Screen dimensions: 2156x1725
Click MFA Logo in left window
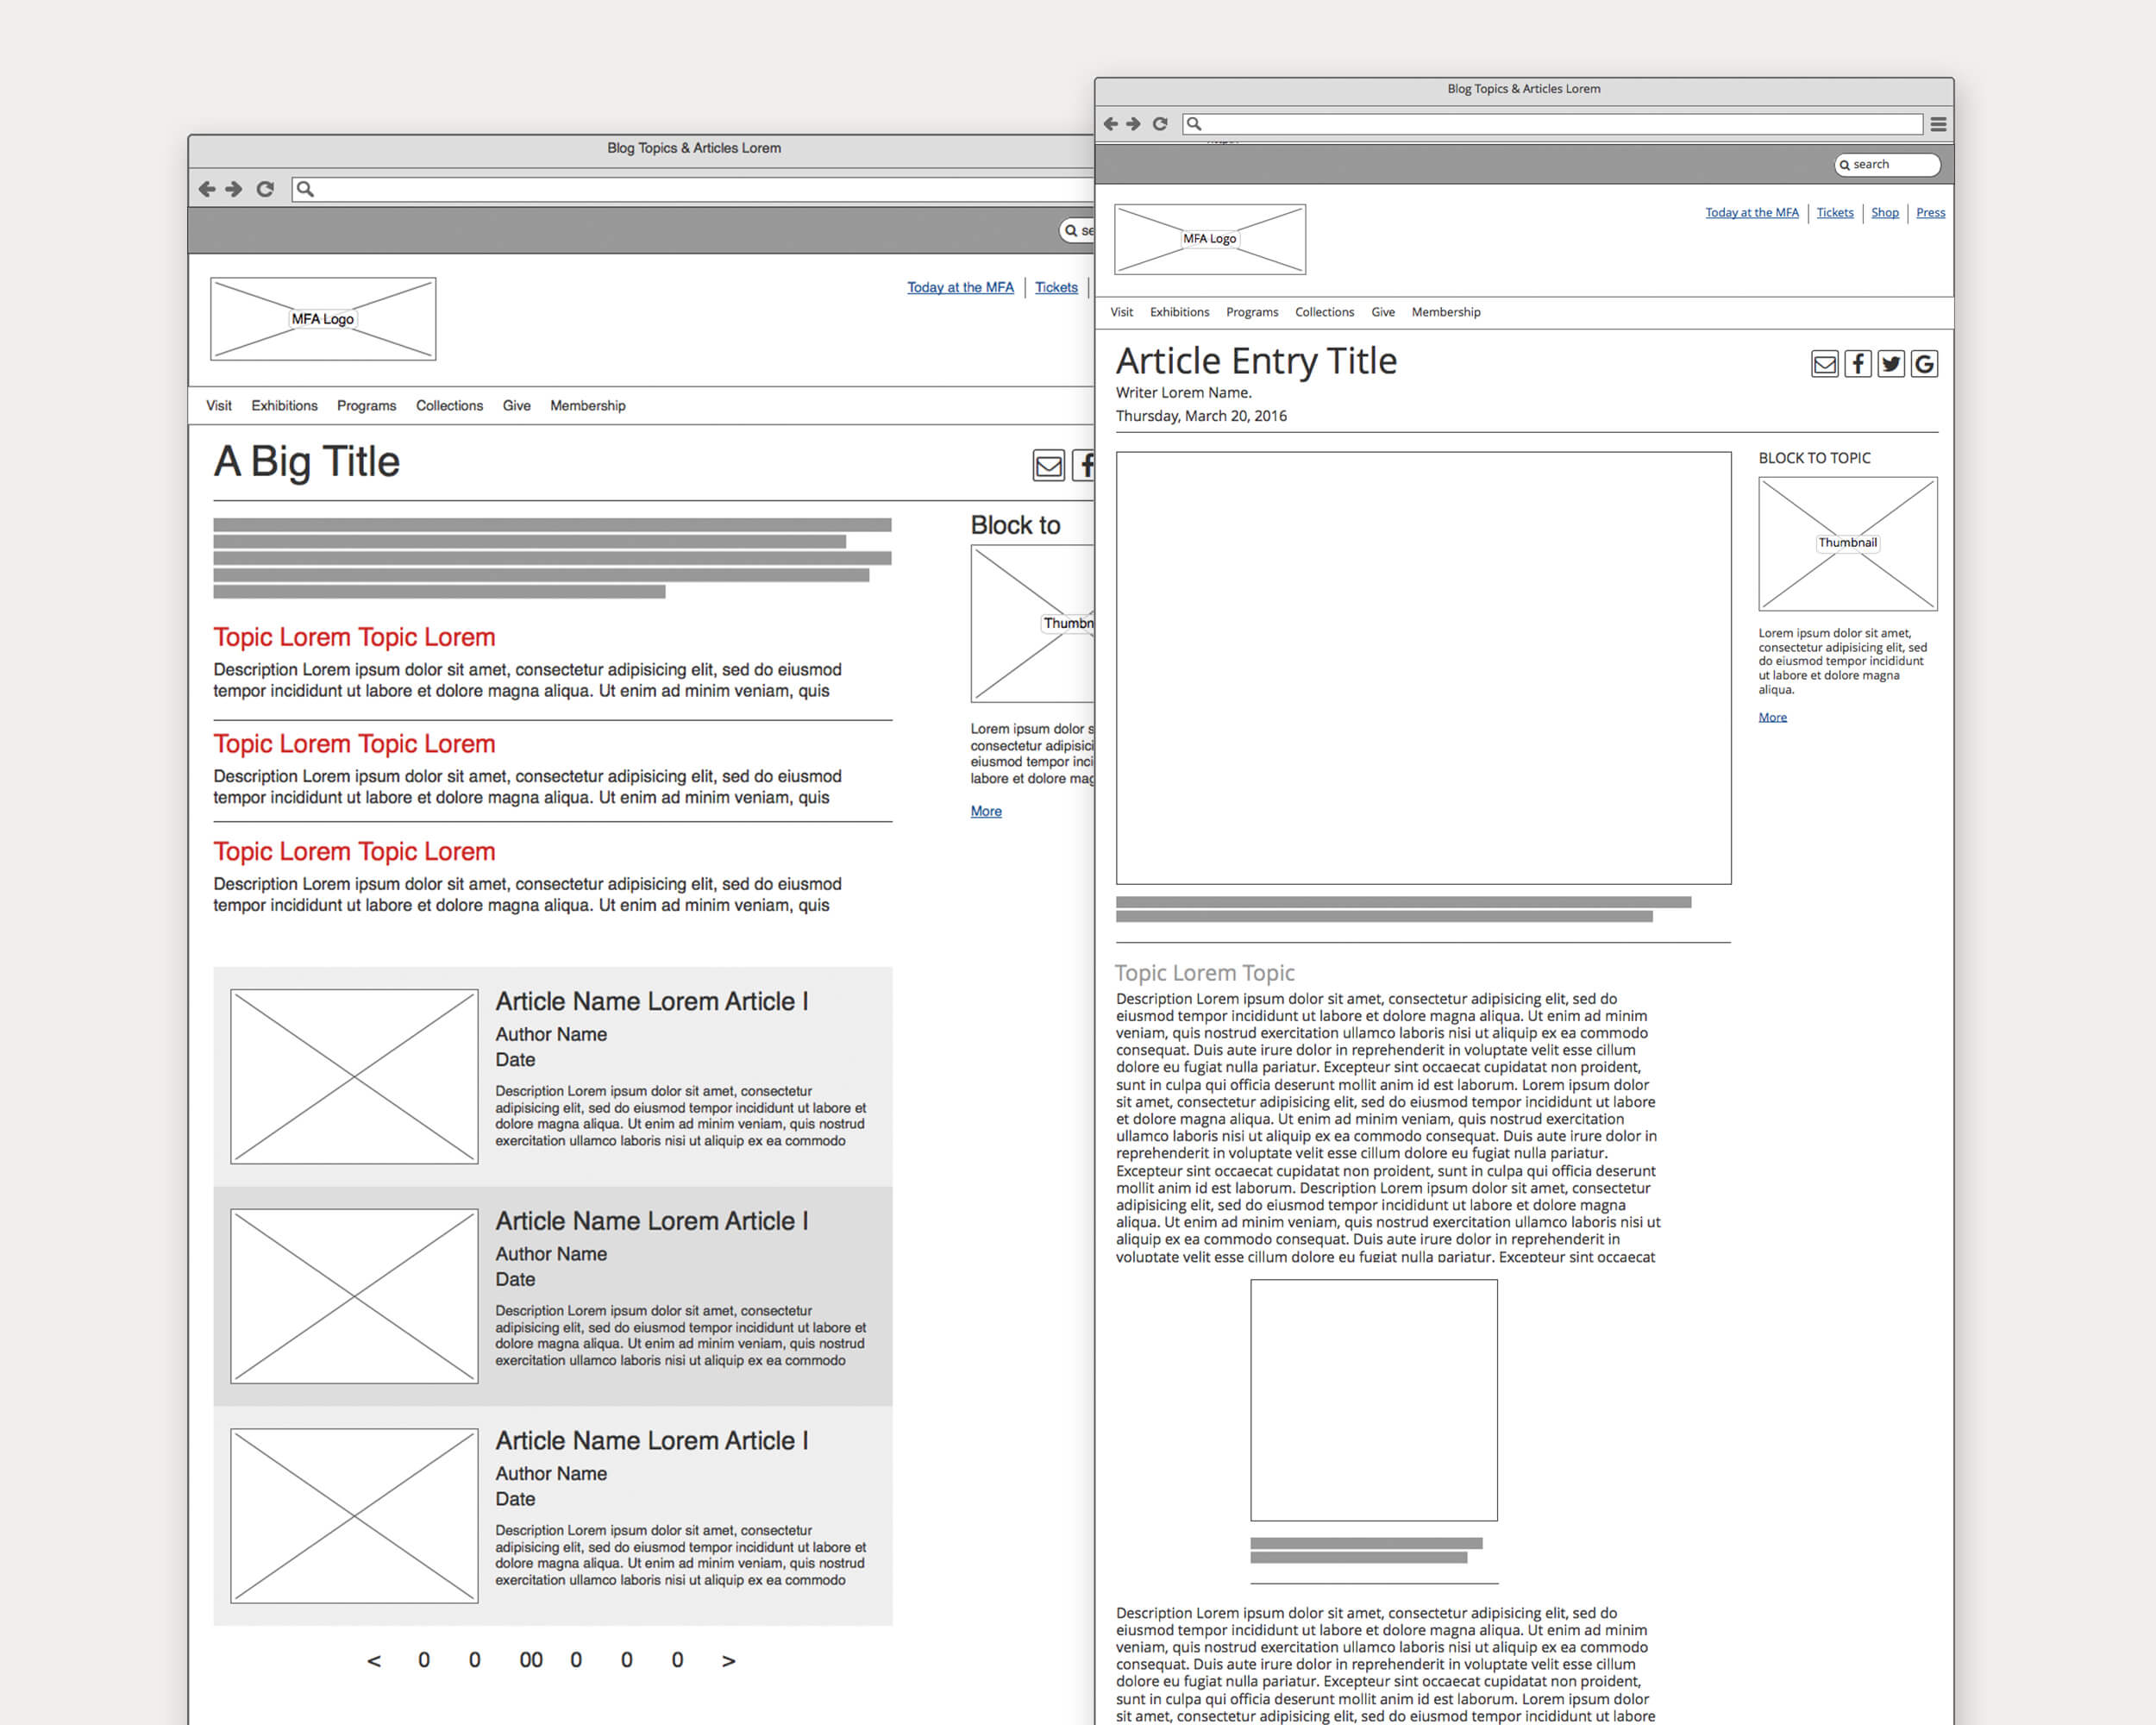323,319
